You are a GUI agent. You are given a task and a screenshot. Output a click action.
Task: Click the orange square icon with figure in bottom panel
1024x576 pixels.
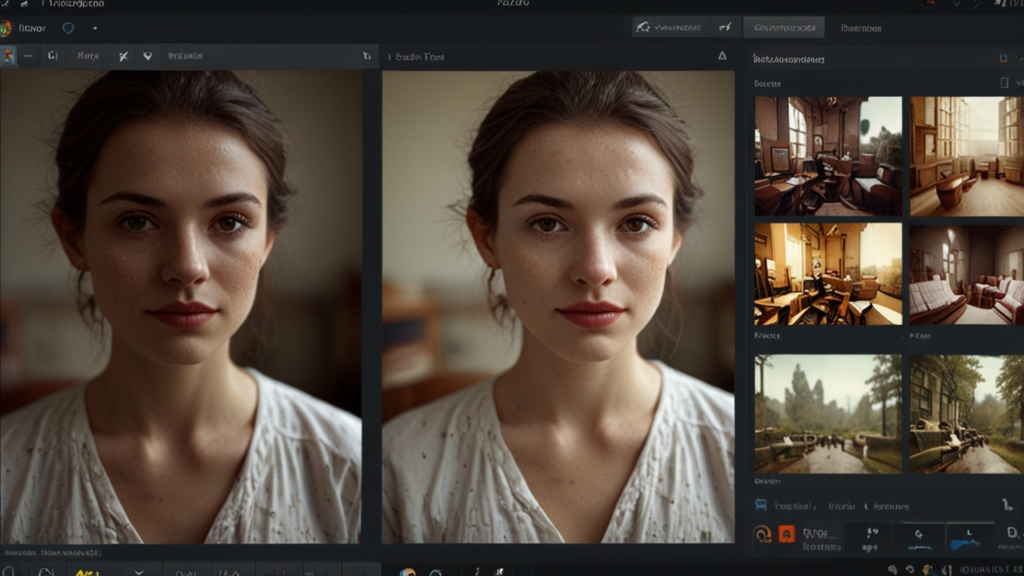[787, 534]
